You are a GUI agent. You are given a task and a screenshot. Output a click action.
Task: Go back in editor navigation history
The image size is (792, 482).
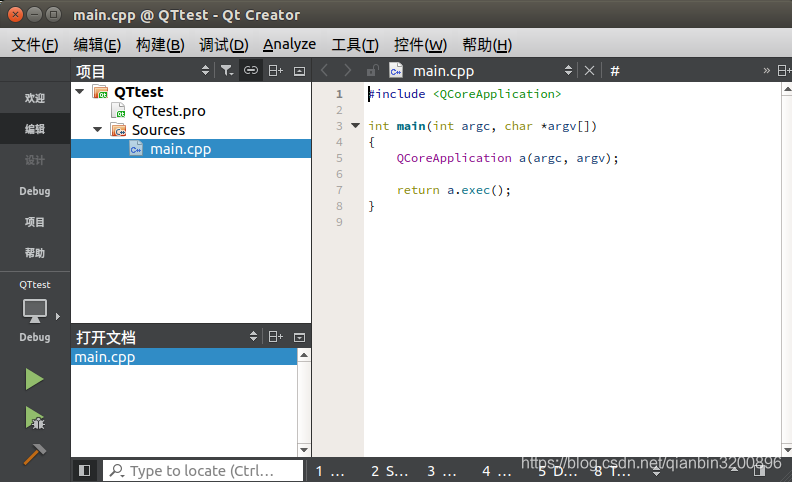point(325,70)
